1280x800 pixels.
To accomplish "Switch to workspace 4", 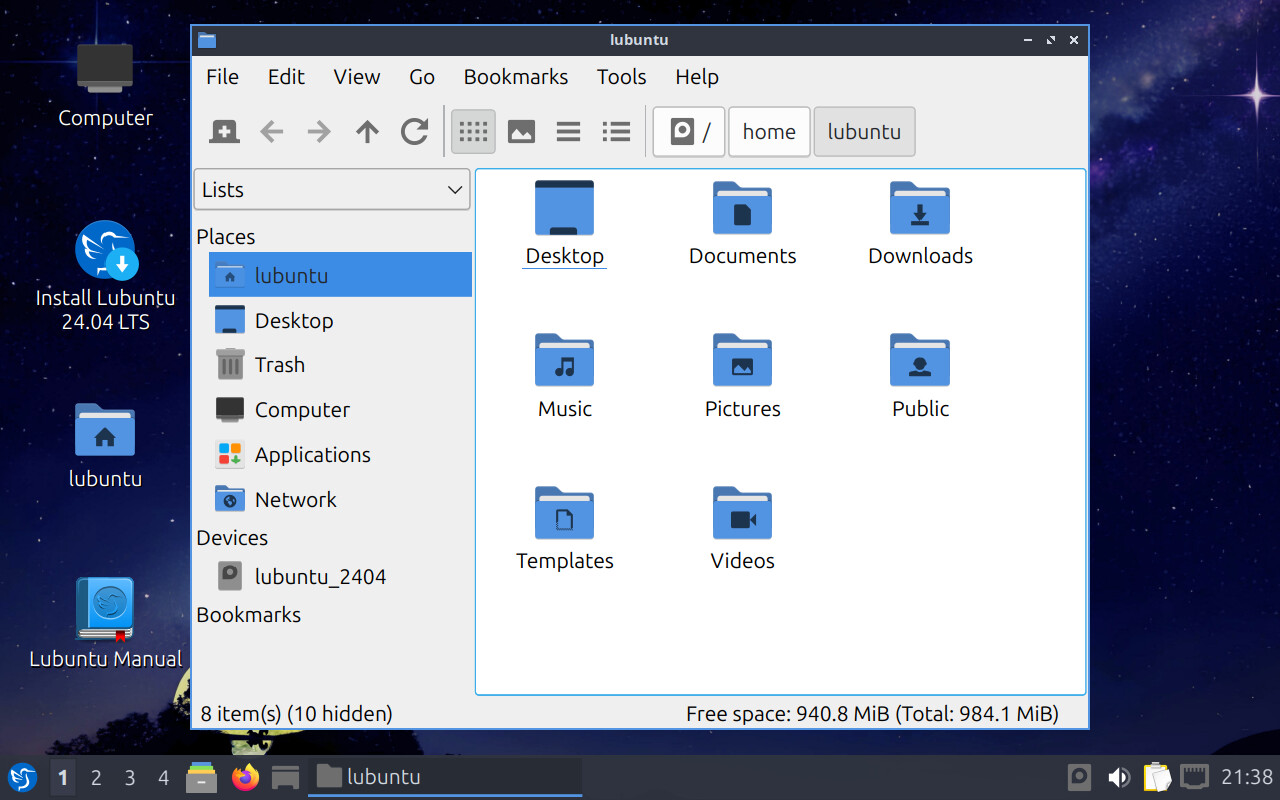I will (x=163, y=777).
